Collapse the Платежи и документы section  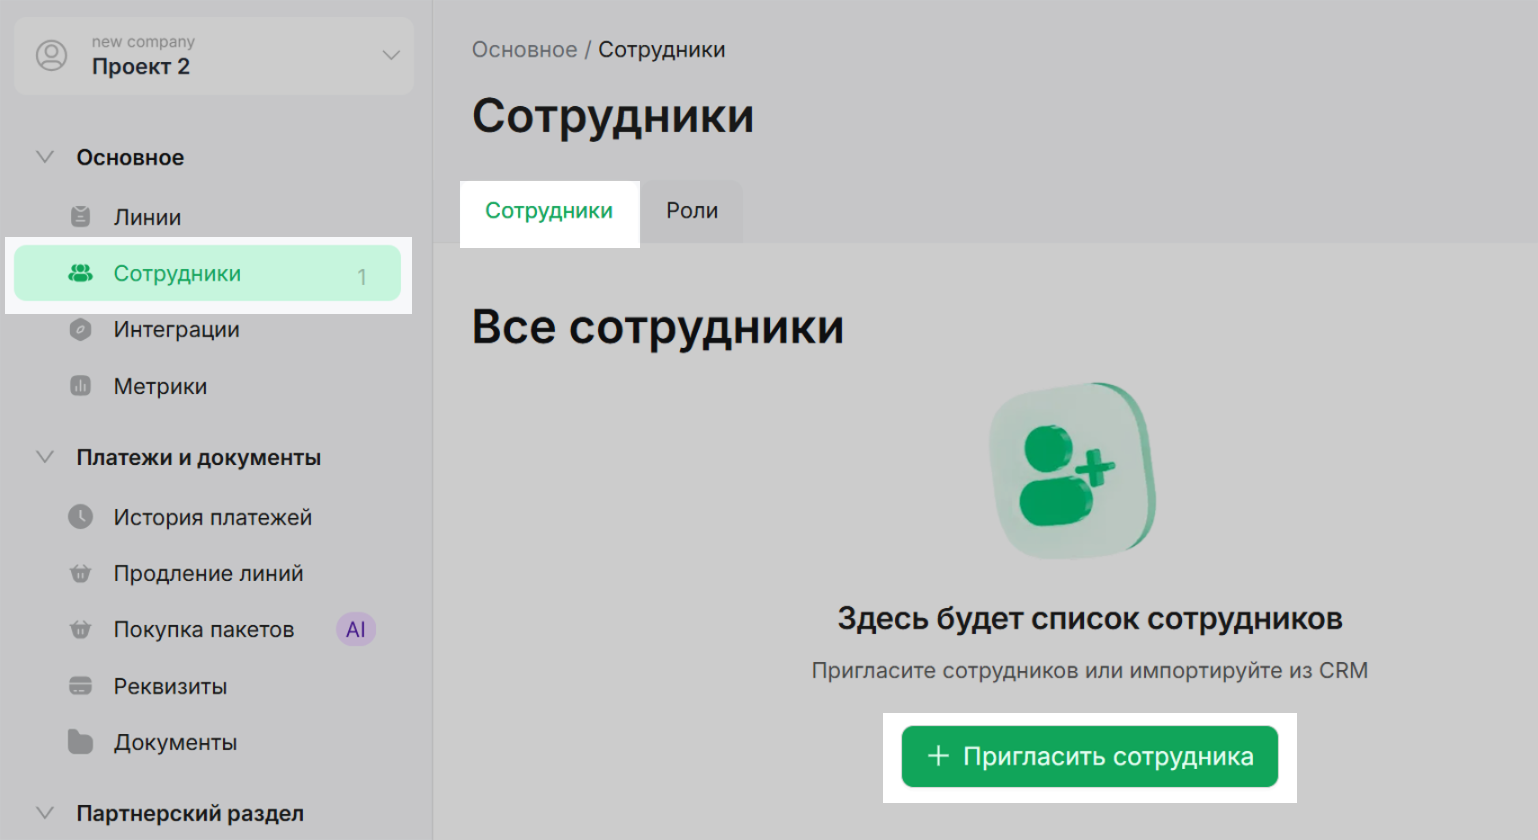point(45,457)
